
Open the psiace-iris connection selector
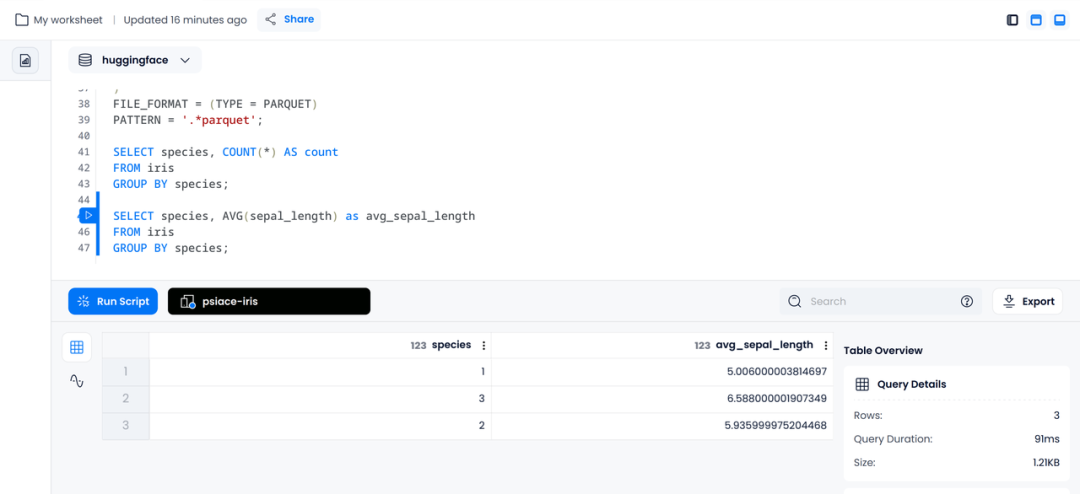[x=268, y=301]
